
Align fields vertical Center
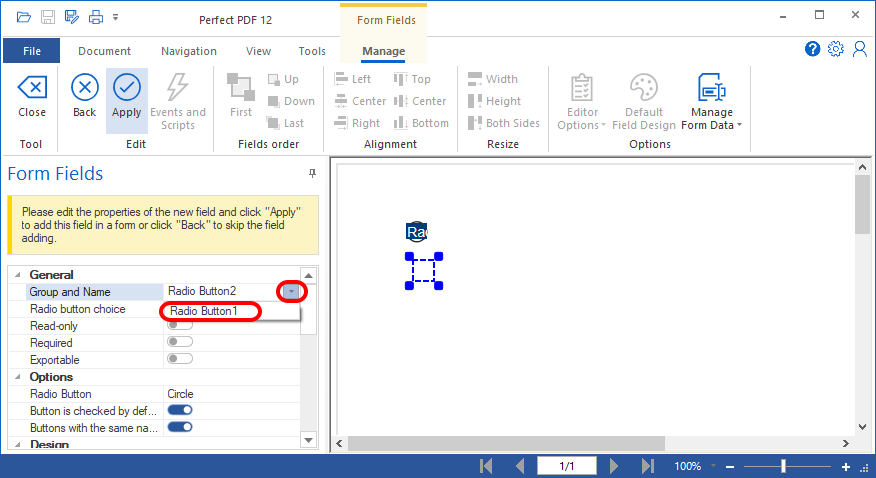tap(420, 101)
